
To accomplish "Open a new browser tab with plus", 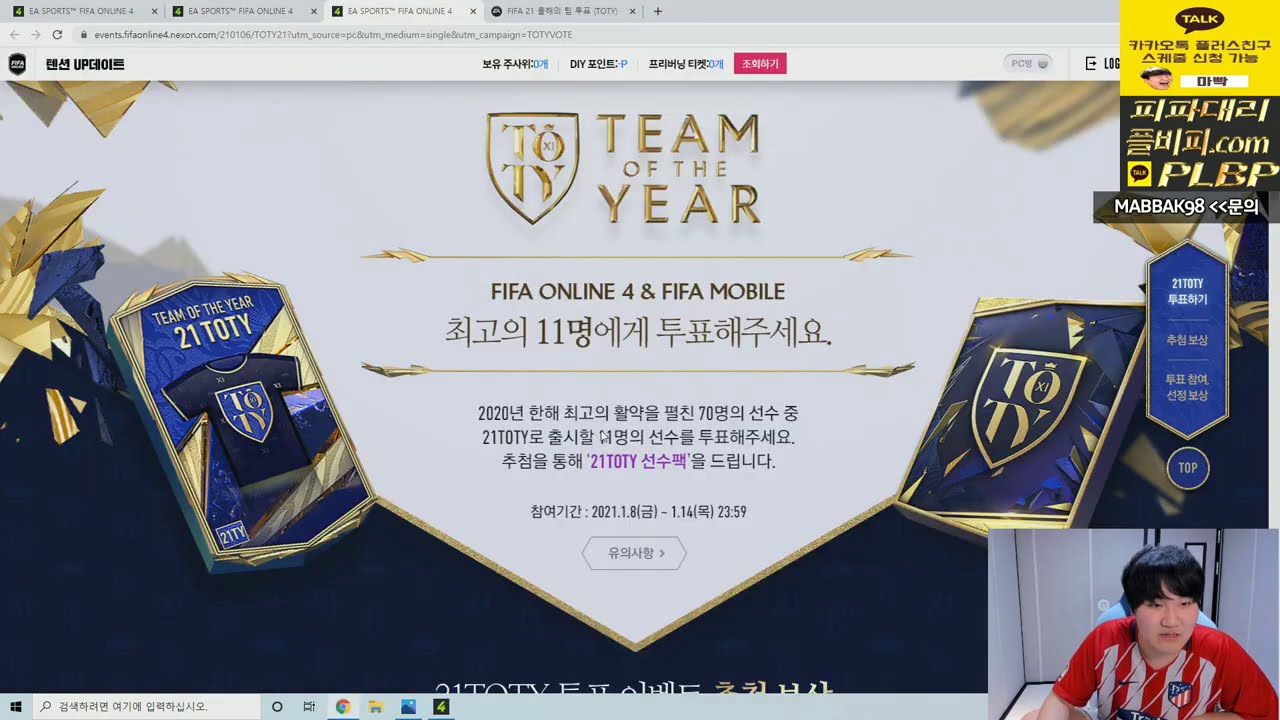I will [x=657, y=11].
